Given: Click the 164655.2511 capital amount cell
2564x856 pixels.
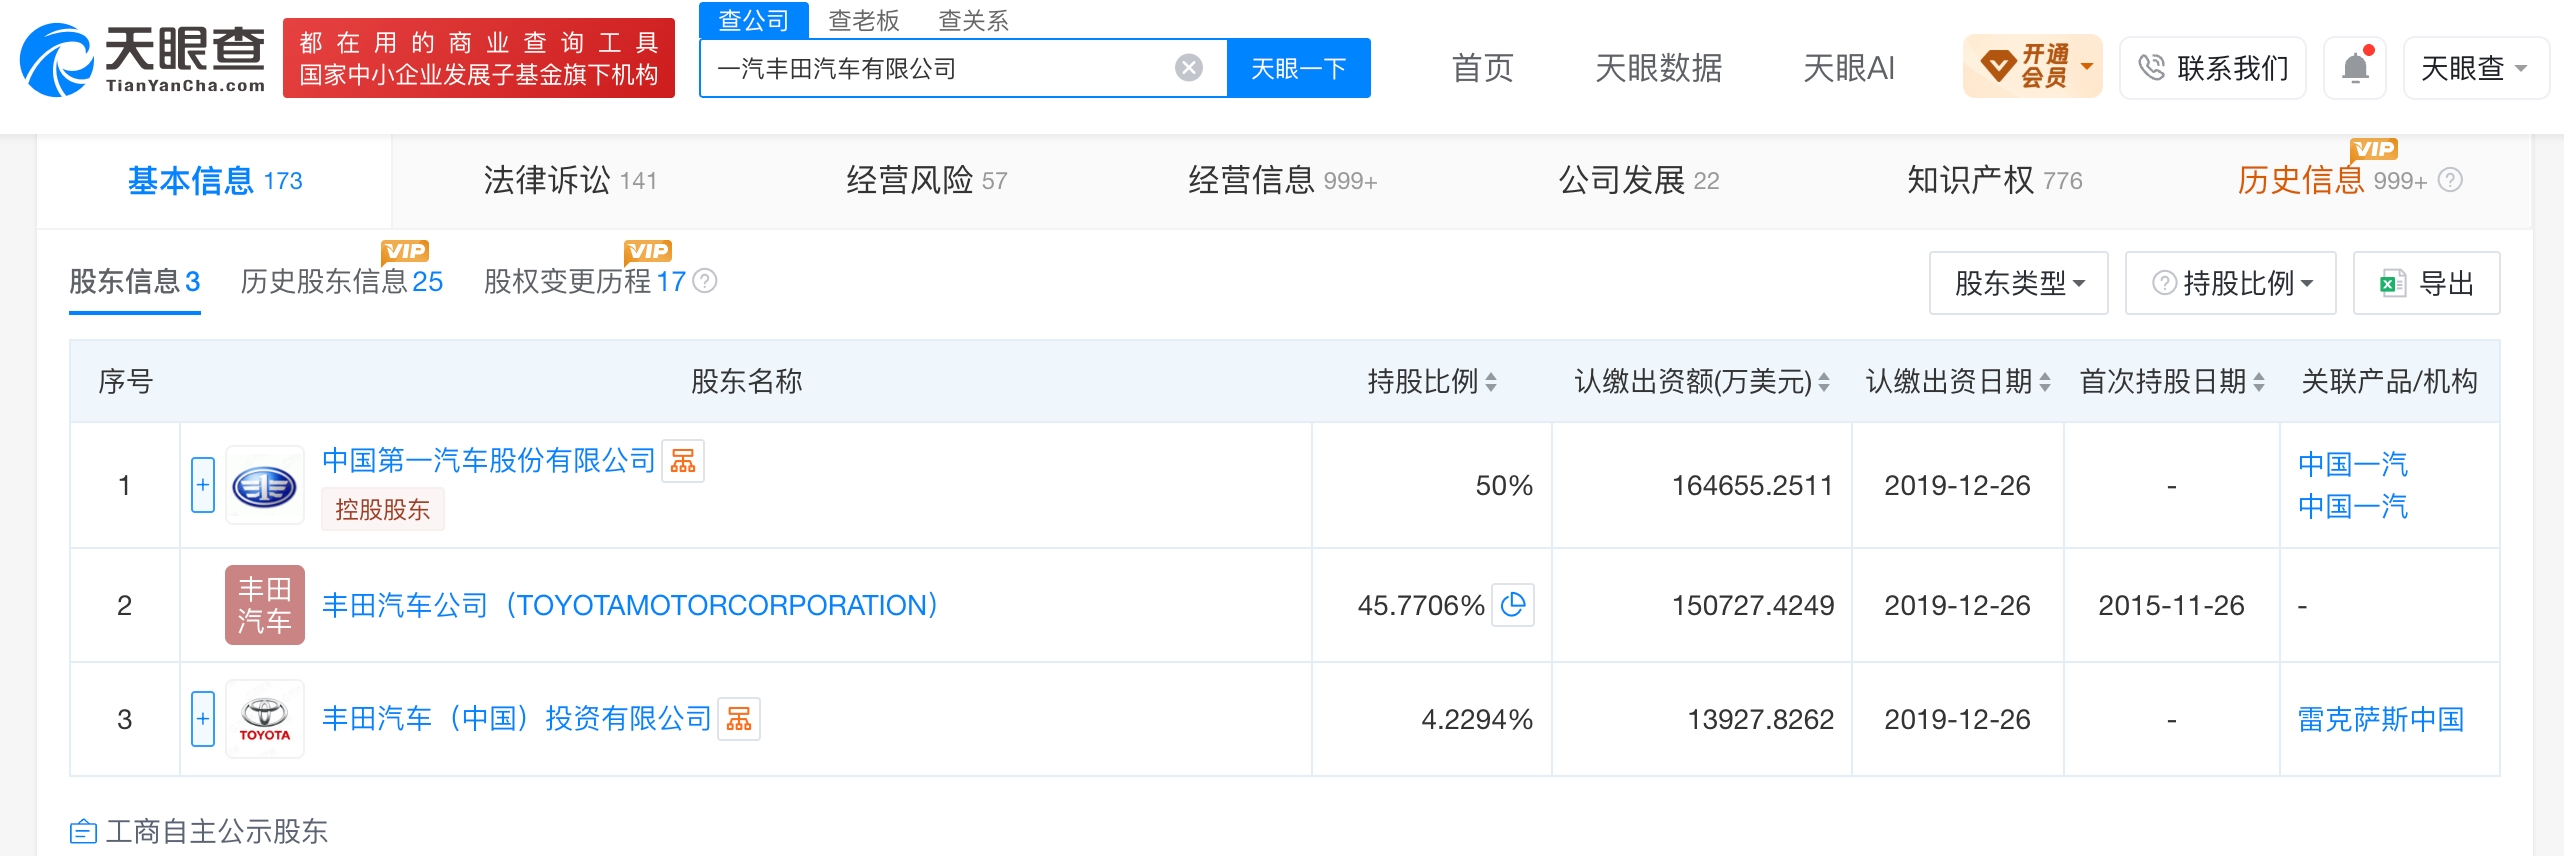Looking at the screenshot, I should (x=1753, y=486).
